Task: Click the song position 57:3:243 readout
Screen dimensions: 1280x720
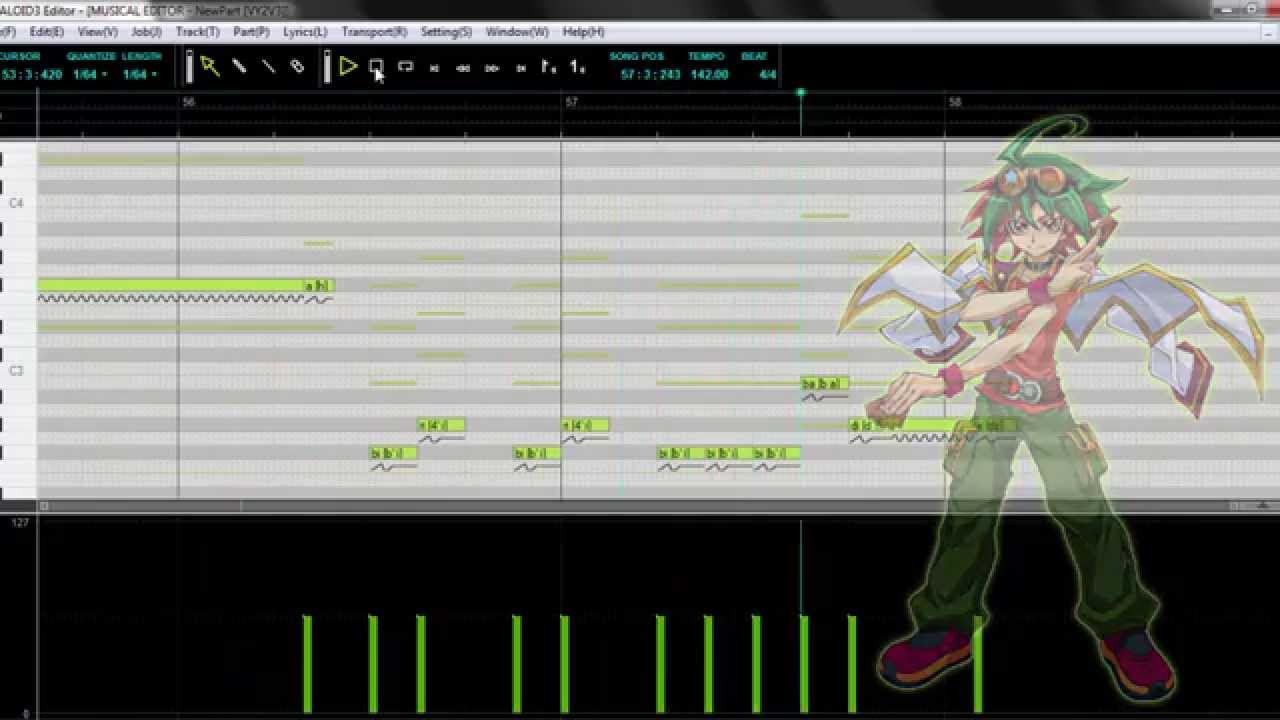Action: [x=650, y=74]
